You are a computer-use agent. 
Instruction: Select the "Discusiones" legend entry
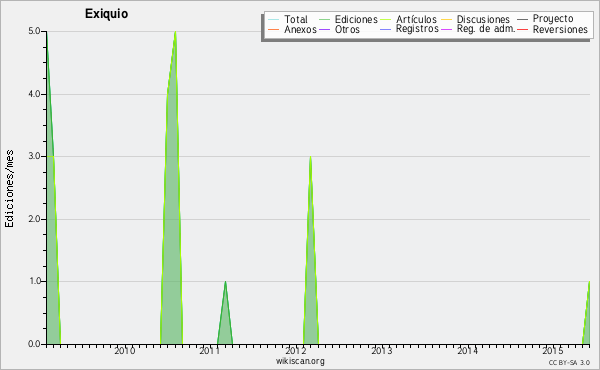[483, 19]
